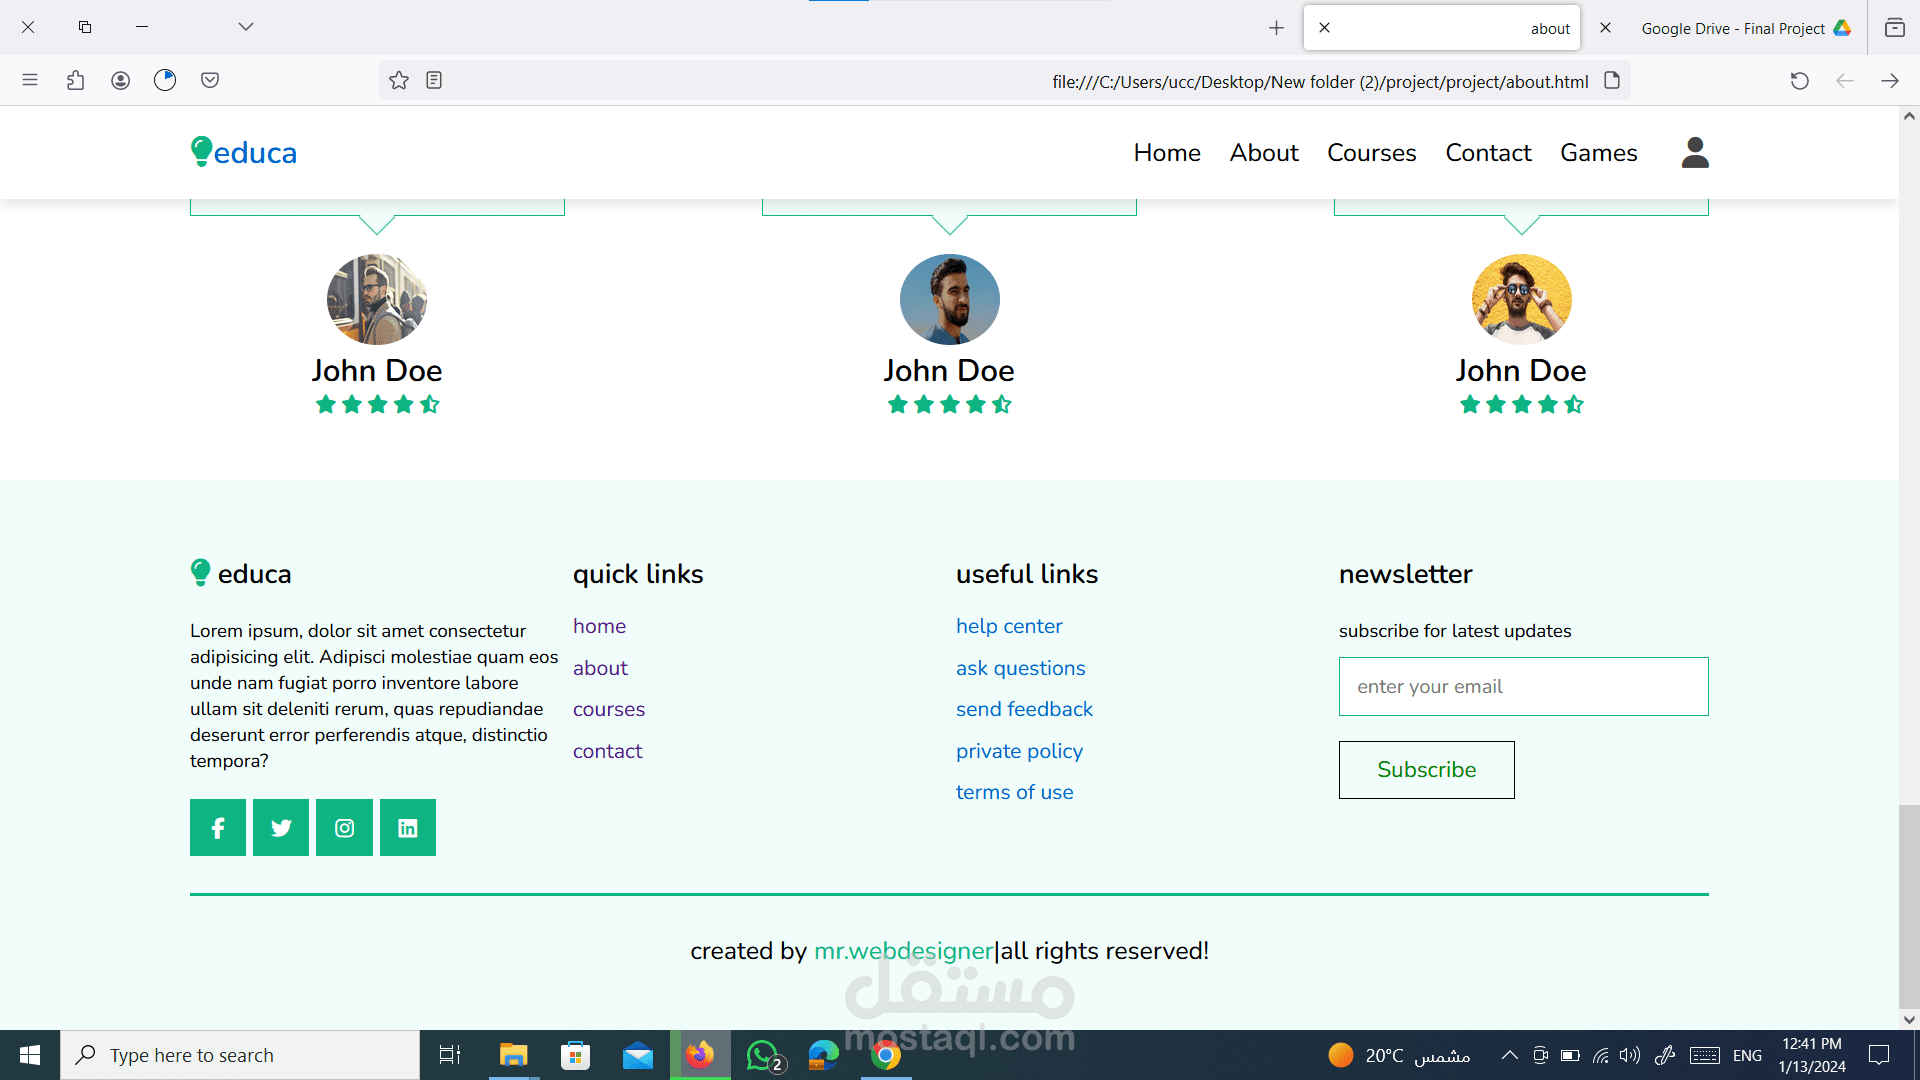Toggle reader view icon in address bar
This screenshot has width=1920, height=1080.
434,81
